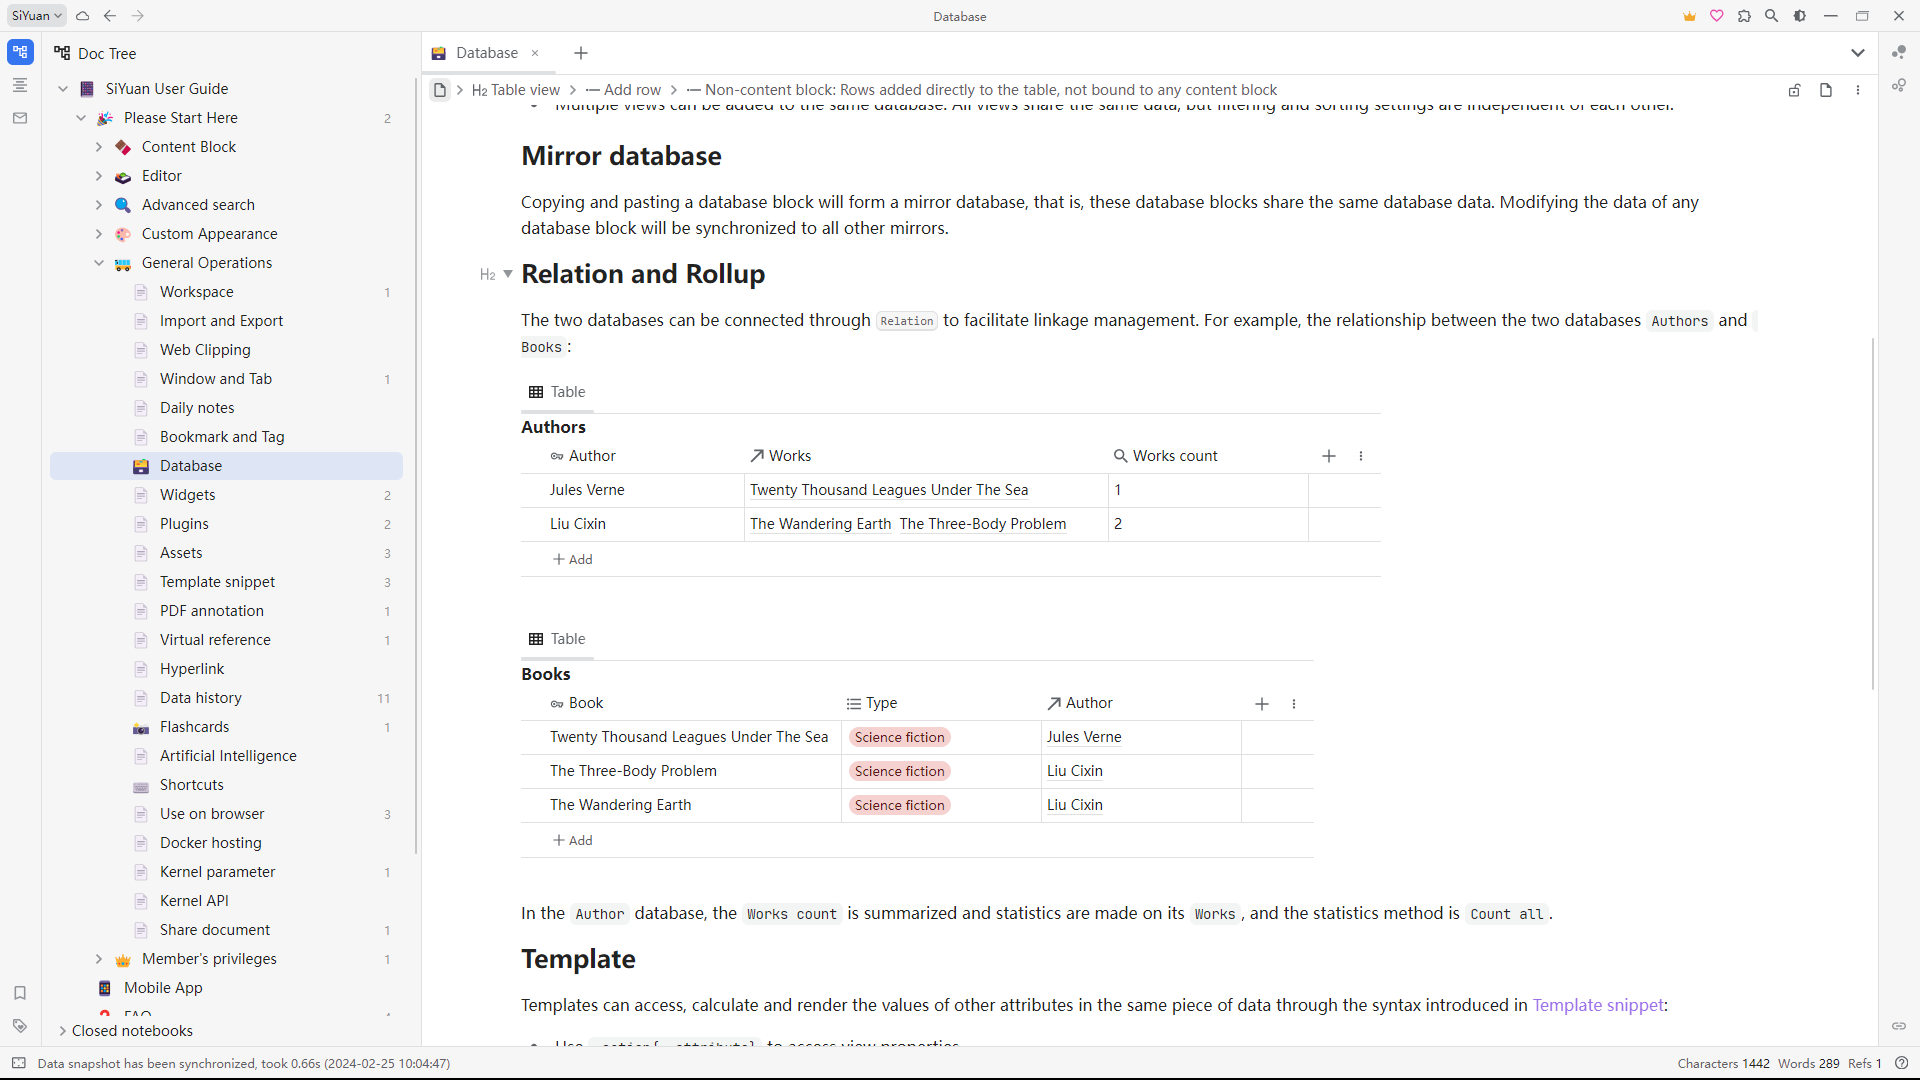Image resolution: width=1920 pixels, height=1080 pixels.
Task: Click the Inbox icon in left dock
Action: coord(20,118)
